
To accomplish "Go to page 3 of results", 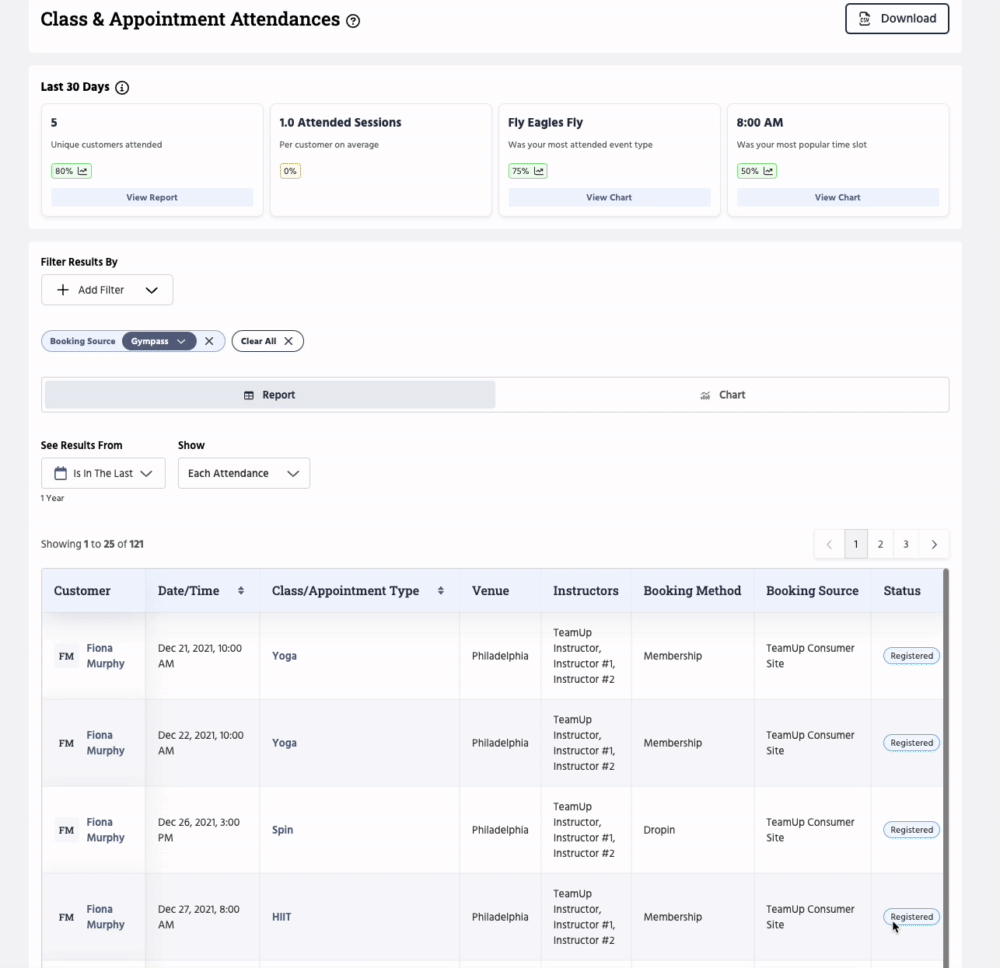I will click(906, 544).
